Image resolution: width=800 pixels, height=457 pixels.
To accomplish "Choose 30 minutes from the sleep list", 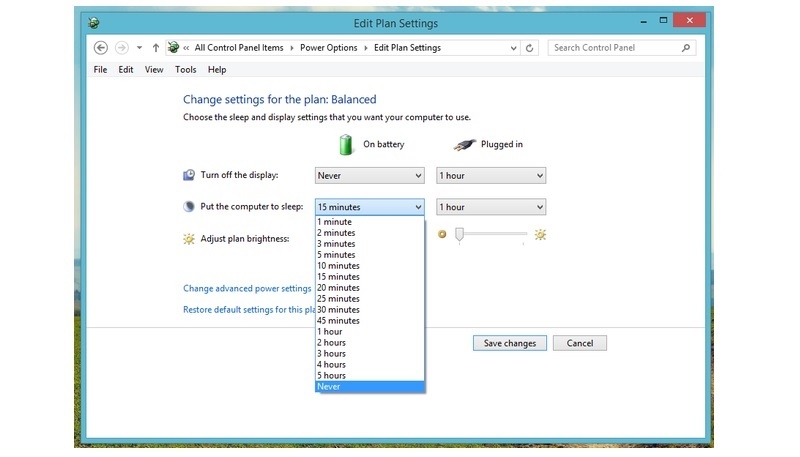I will pos(339,310).
